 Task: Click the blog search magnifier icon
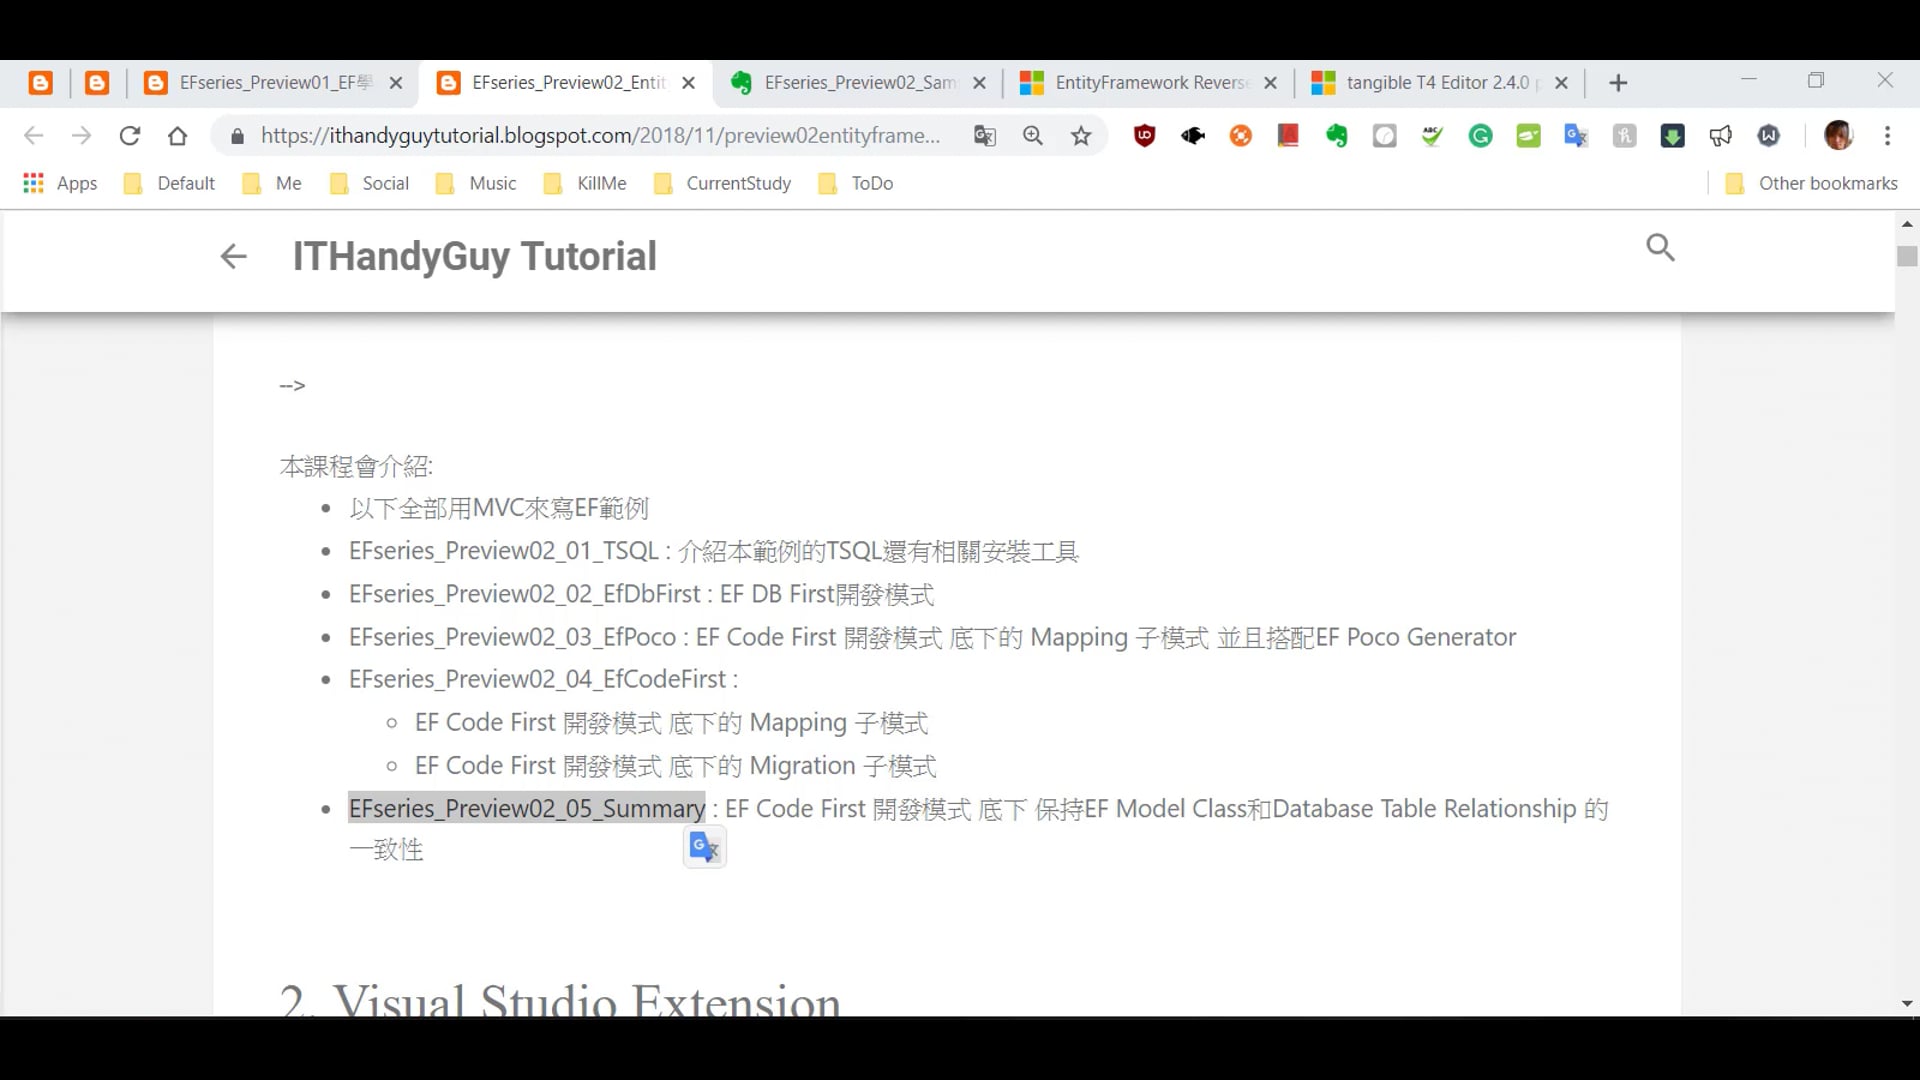[x=1660, y=247]
